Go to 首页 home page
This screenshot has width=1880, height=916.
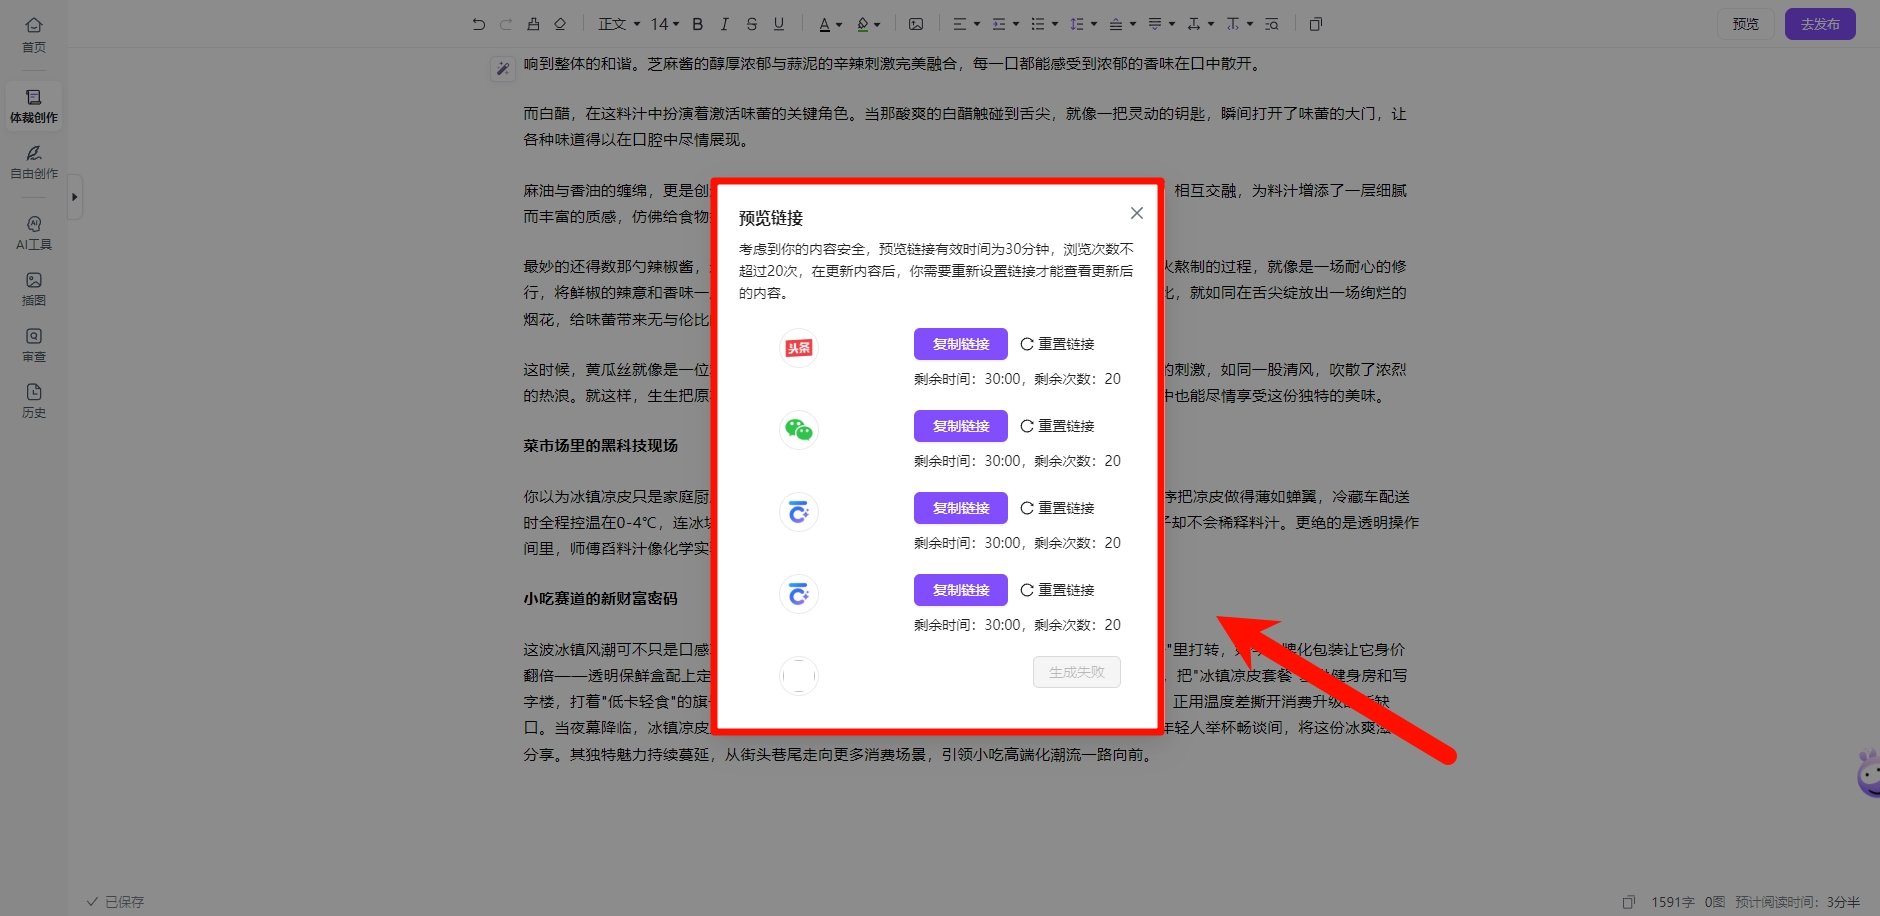tap(34, 33)
